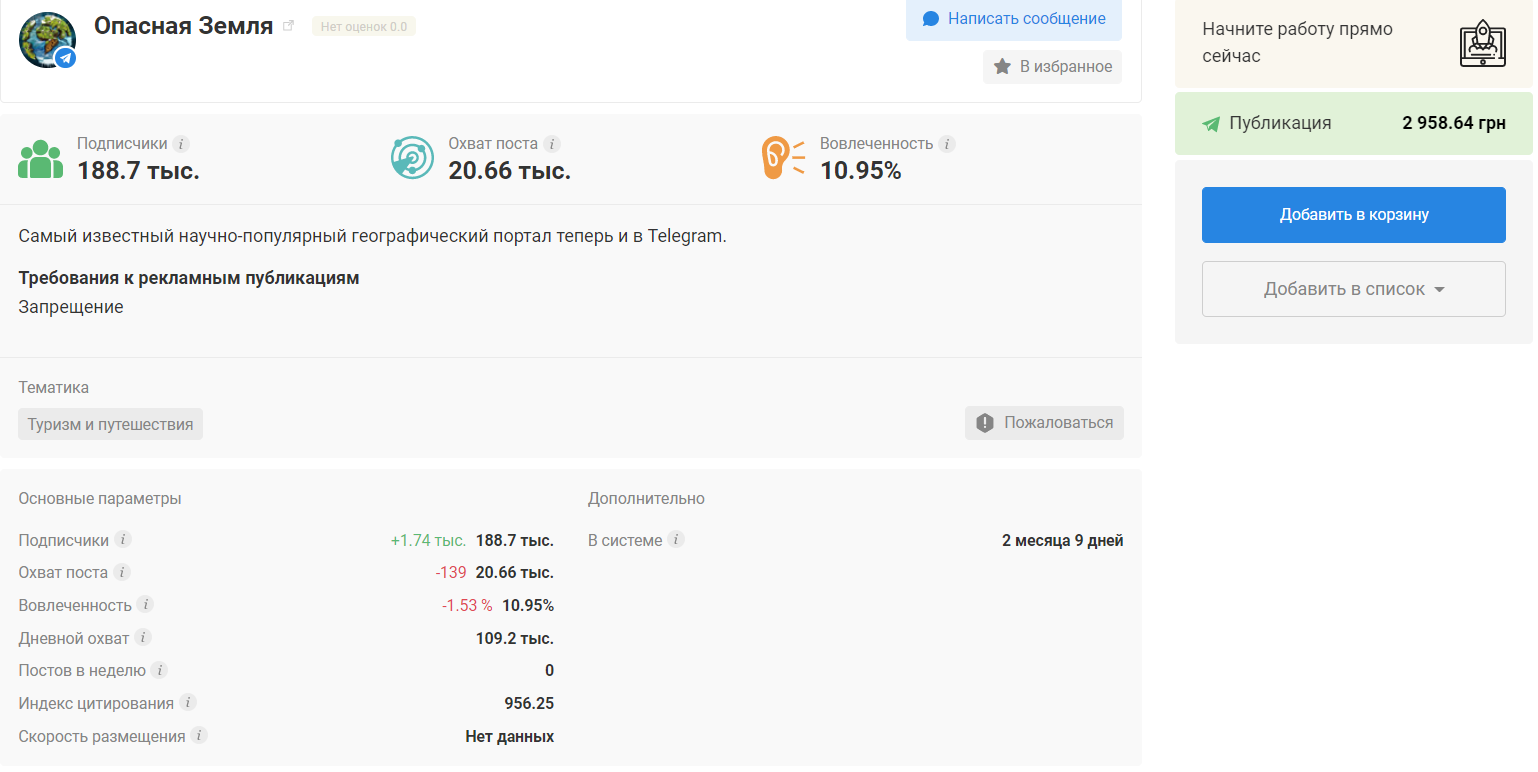Image resolution: width=1538 pixels, height=772 pixels.
Task: Select the Туризм и путешествия topic tag
Action: [110, 424]
